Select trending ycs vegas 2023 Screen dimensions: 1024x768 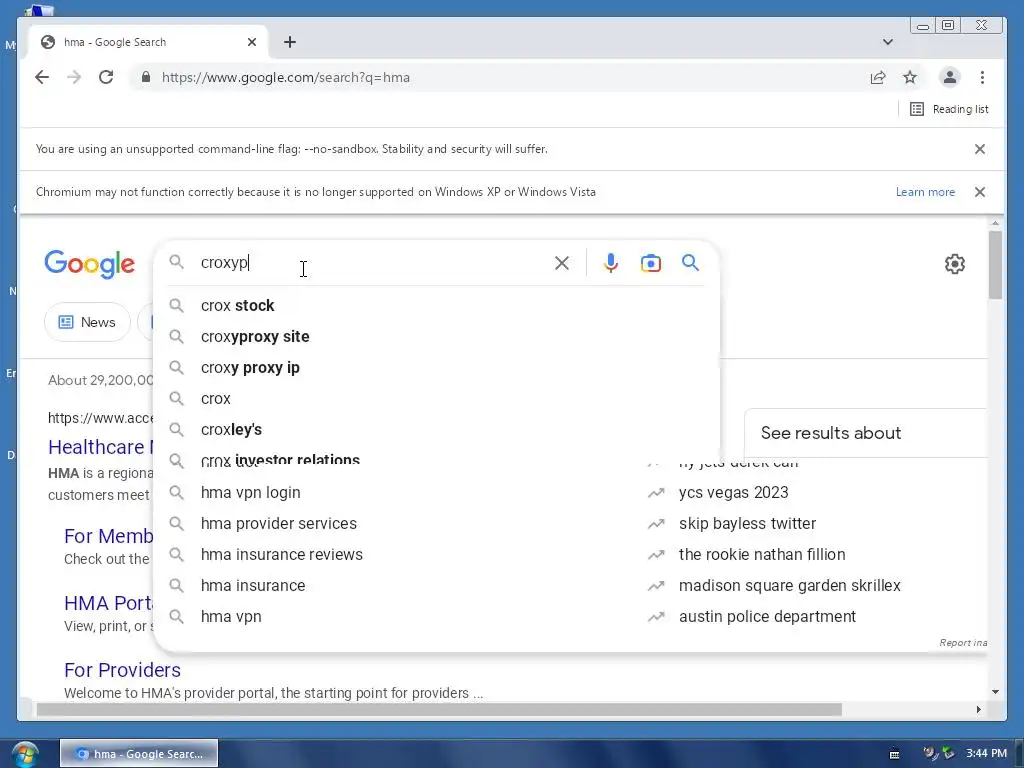point(733,492)
